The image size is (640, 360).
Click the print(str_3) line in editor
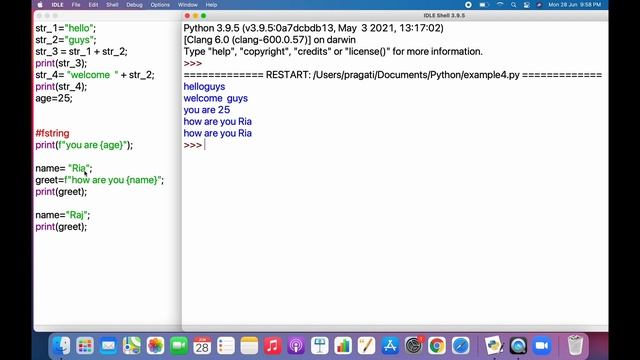click(x=61, y=63)
